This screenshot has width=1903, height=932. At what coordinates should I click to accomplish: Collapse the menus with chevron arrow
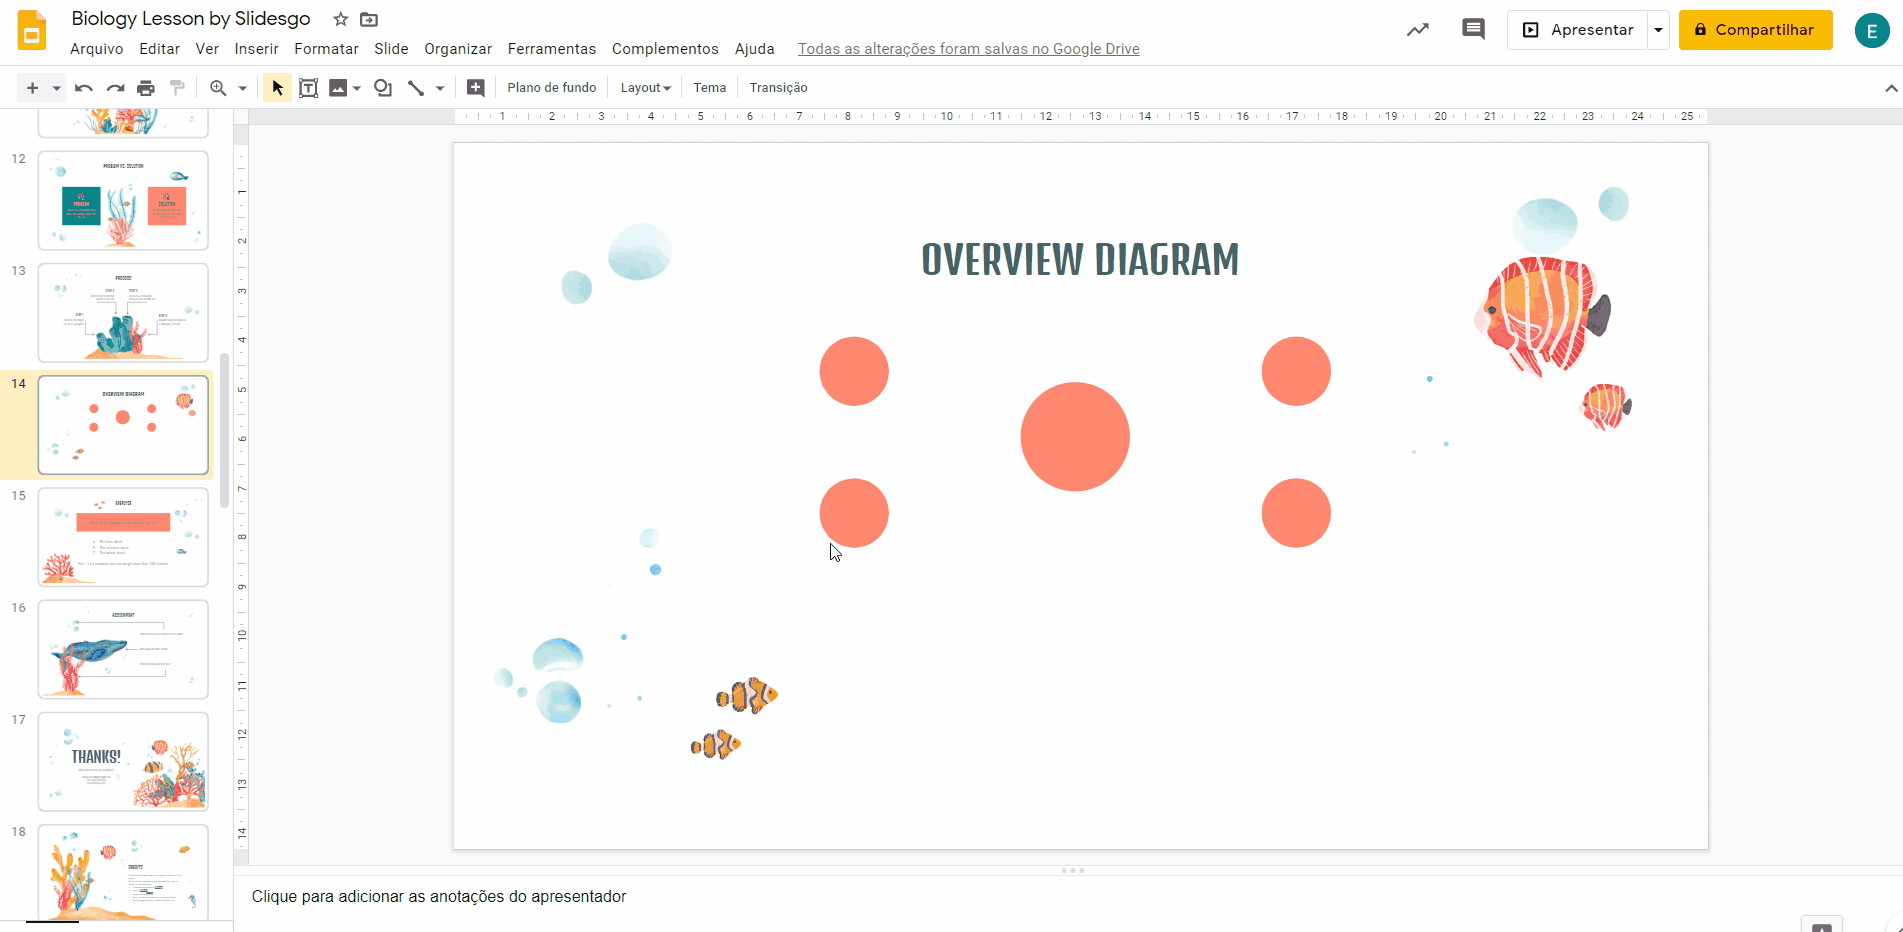coord(1891,88)
